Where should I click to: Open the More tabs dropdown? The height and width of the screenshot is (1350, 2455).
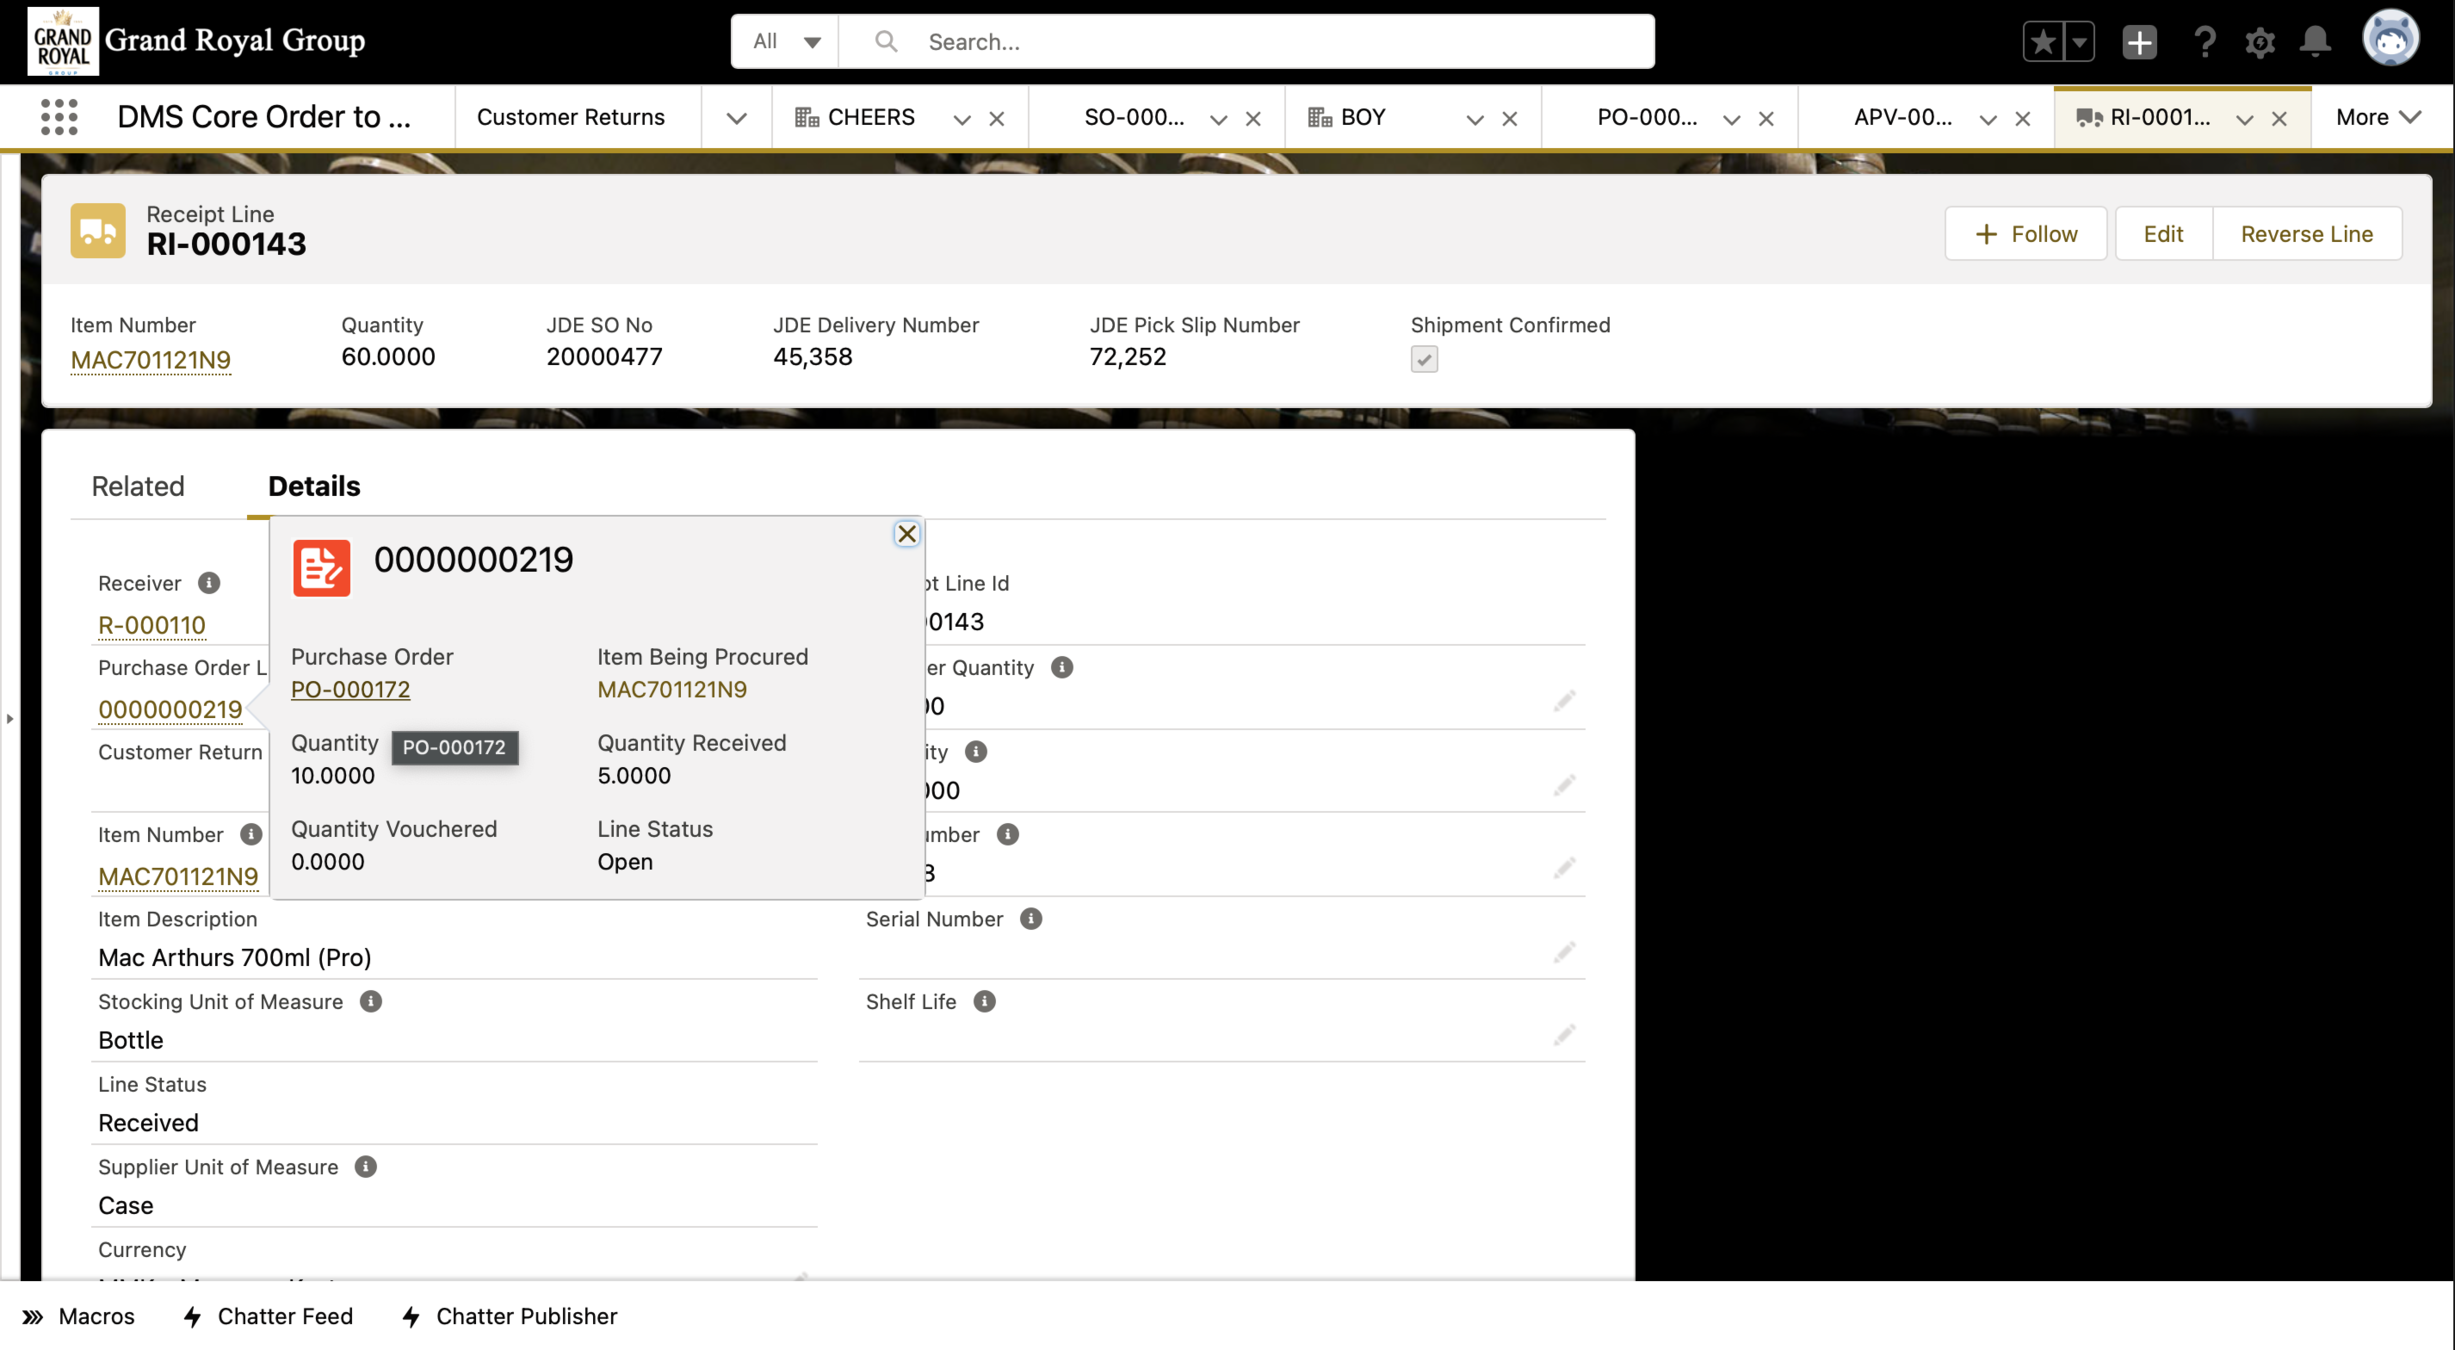2377,117
